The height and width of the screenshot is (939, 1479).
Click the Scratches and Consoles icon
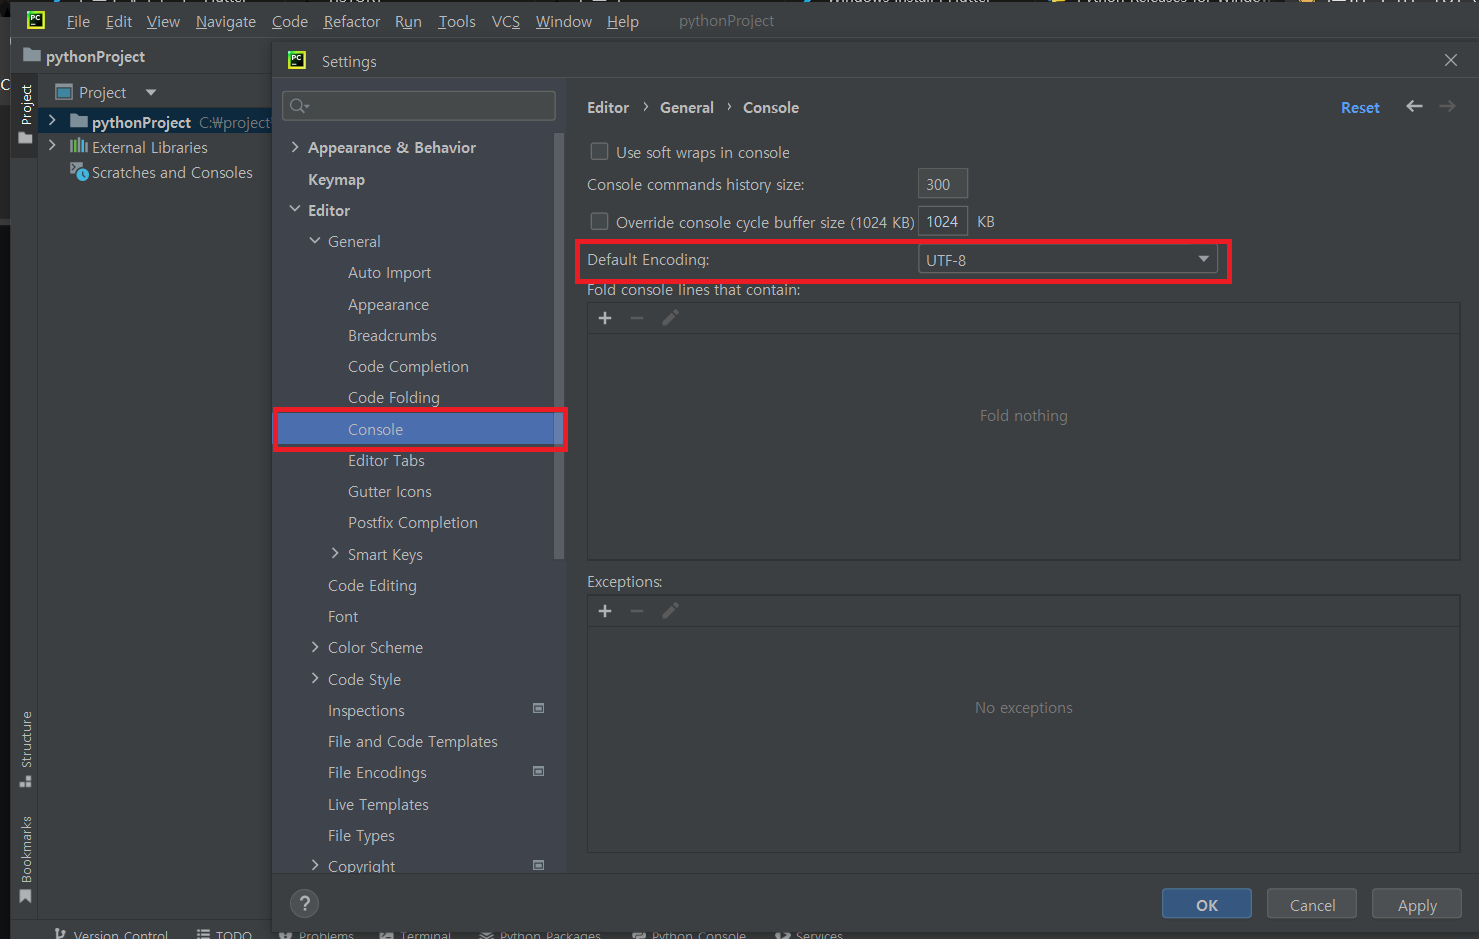pos(79,172)
